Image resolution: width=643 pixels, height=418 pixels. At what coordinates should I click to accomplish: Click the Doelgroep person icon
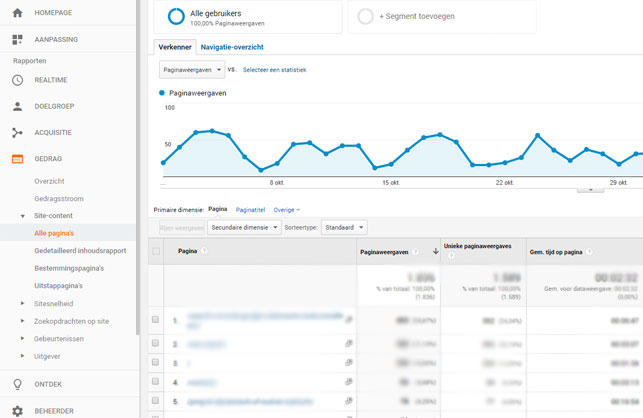click(x=17, y=106)
